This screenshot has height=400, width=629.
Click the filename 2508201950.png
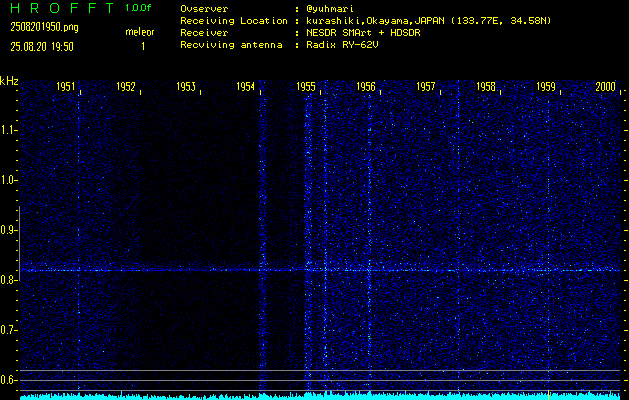[45, 27]
